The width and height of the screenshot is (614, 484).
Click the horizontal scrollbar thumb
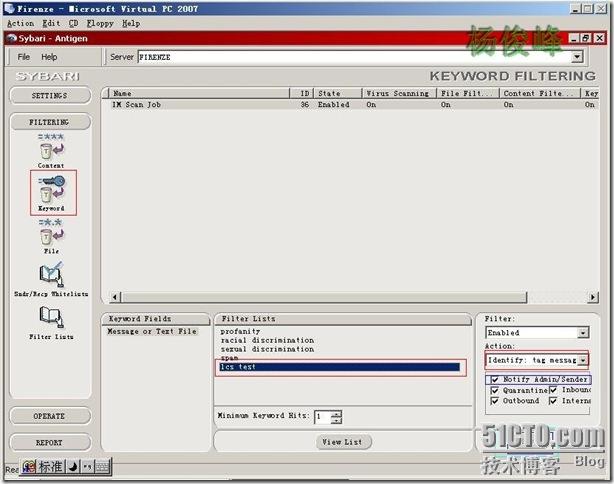[x=323, y=297]
